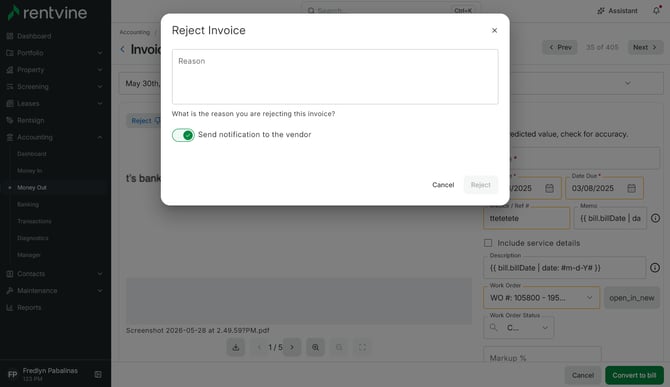670x387 pixels.
Task: Click the Screening list icon
Action: click(10, 87)
